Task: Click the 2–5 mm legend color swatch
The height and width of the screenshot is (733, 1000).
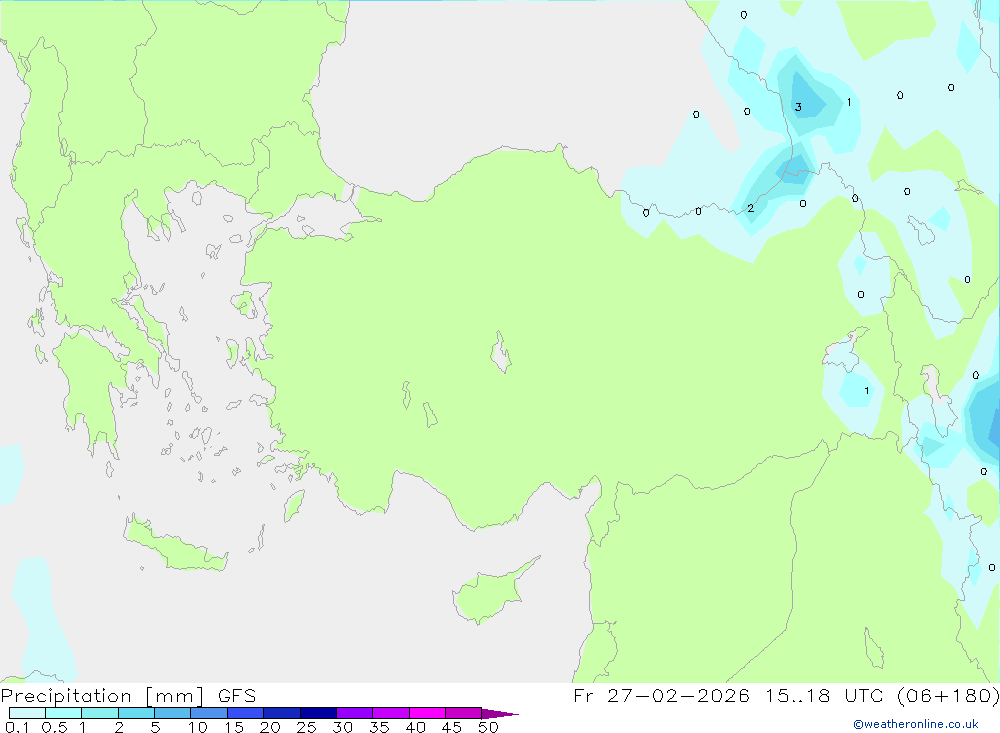Action: click(136, 713)
